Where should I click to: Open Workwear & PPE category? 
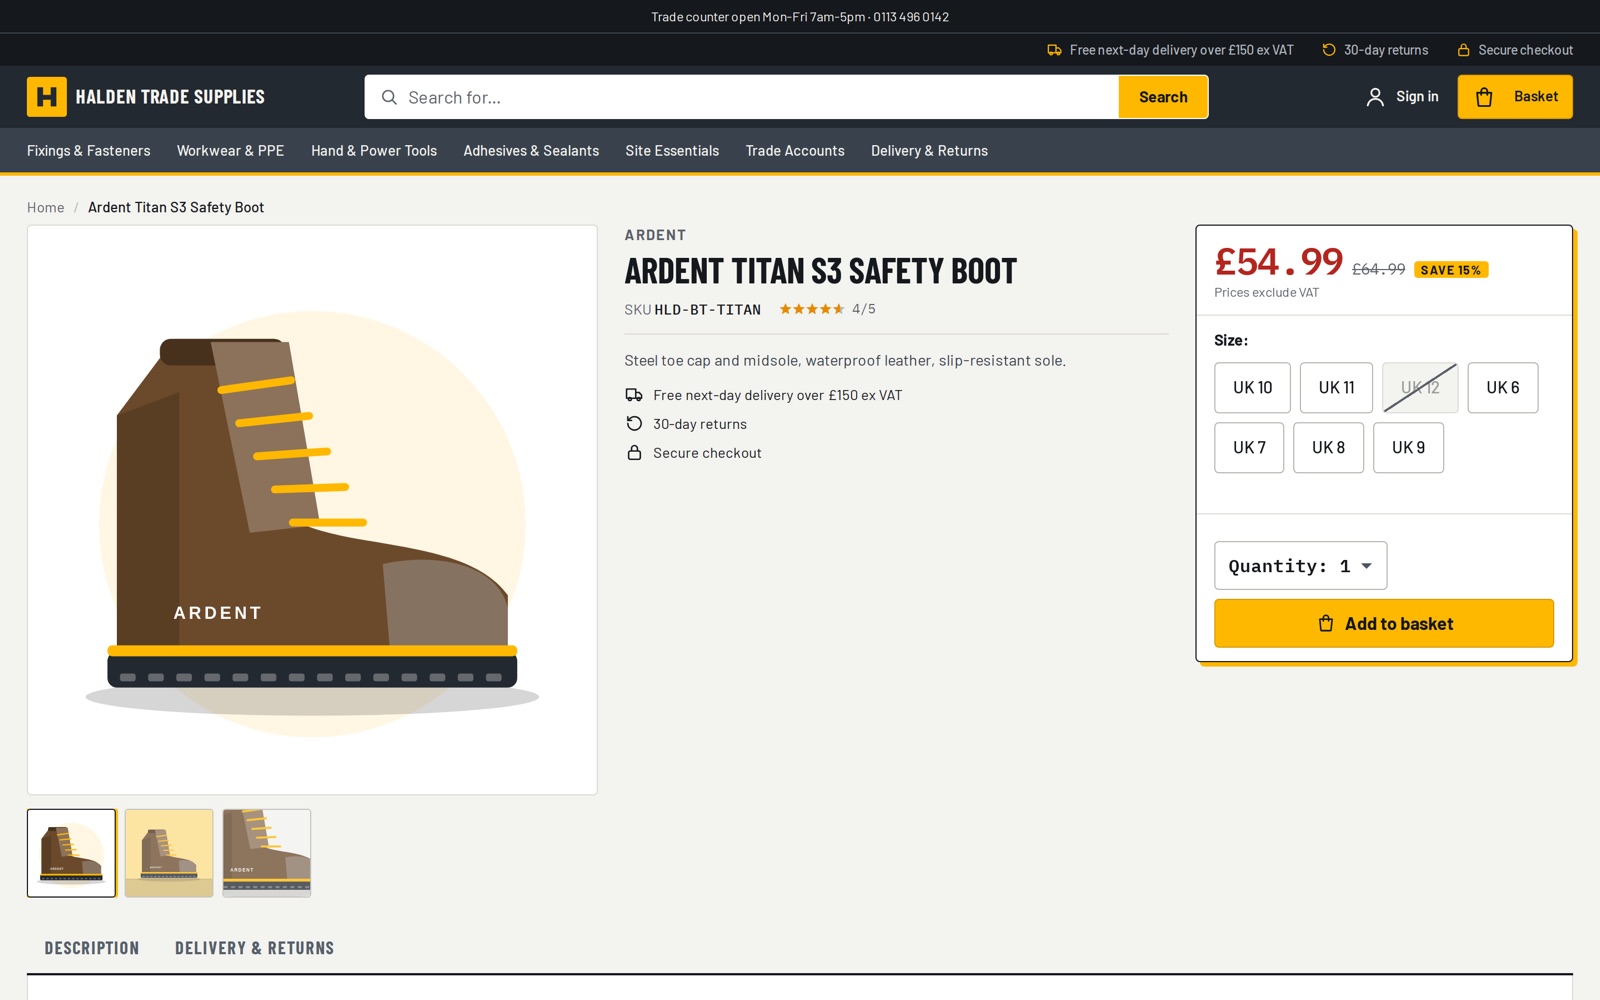click(x=230, y=151)
